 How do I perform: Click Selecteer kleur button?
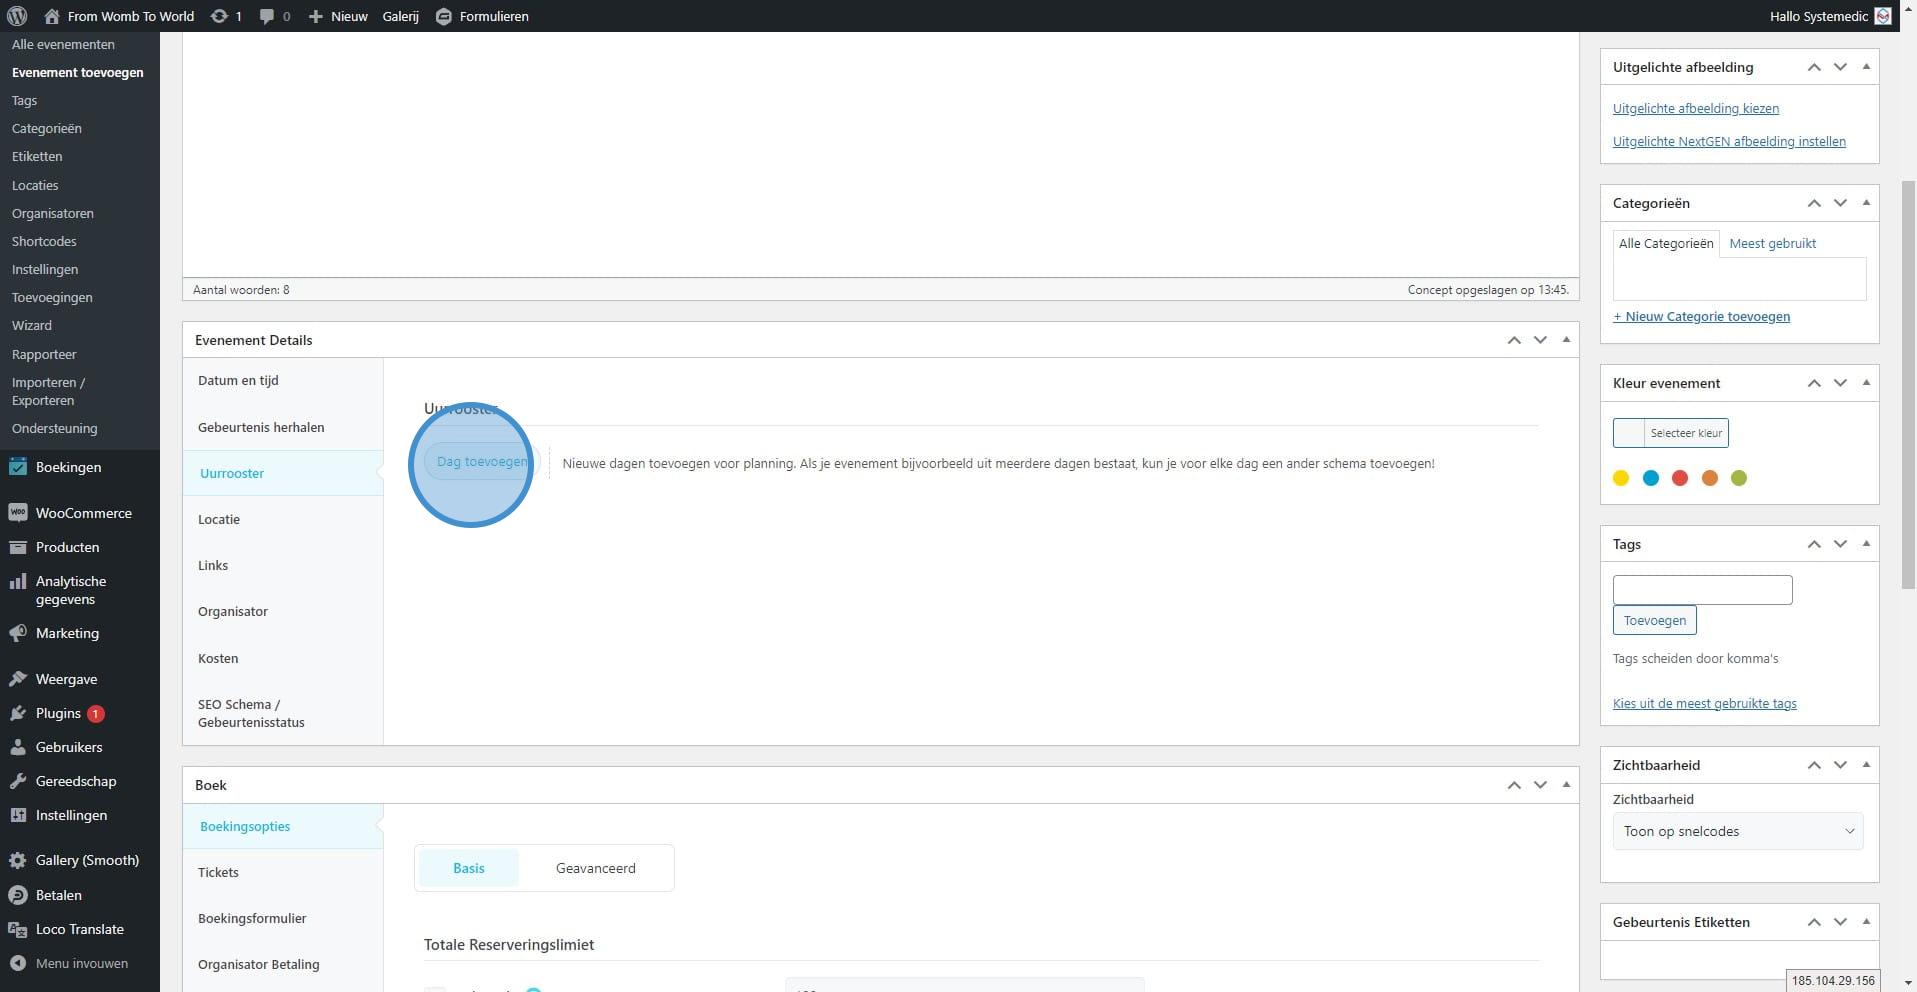pos(1670,433)
